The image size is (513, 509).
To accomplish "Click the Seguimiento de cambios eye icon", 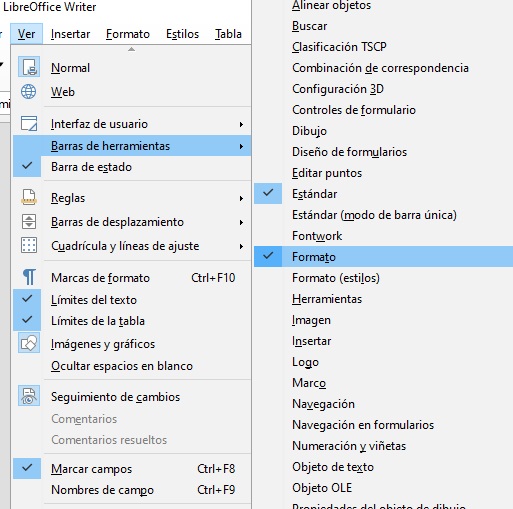I will pyautogui.click(x=29, y=396).
